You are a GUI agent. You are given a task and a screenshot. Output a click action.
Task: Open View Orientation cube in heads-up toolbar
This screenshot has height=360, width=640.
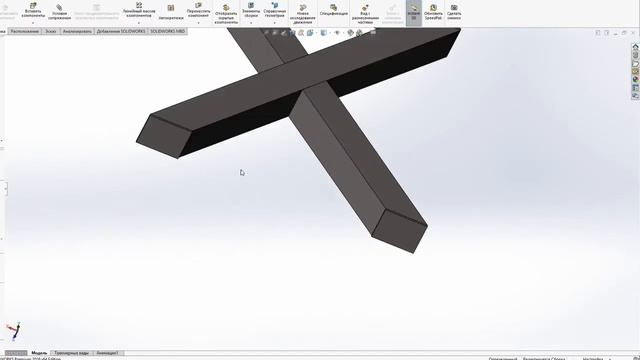(310, 33)
